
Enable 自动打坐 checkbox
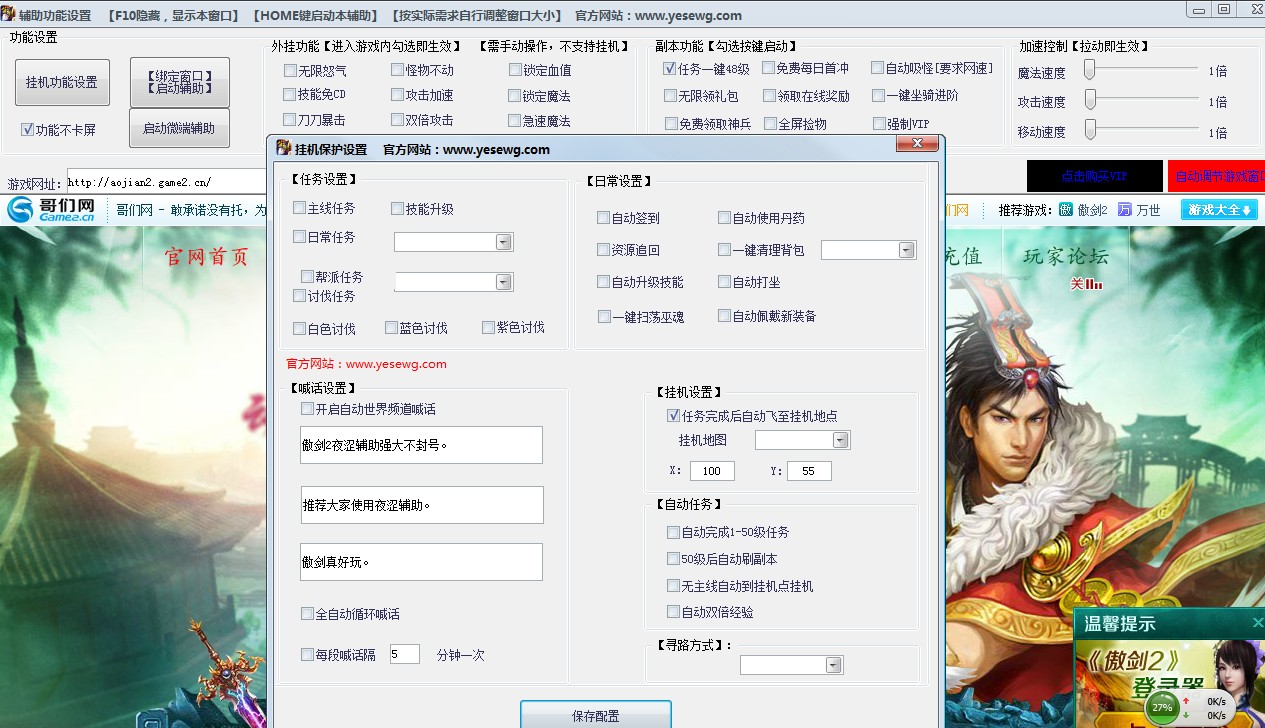click(x=725, y=282)
